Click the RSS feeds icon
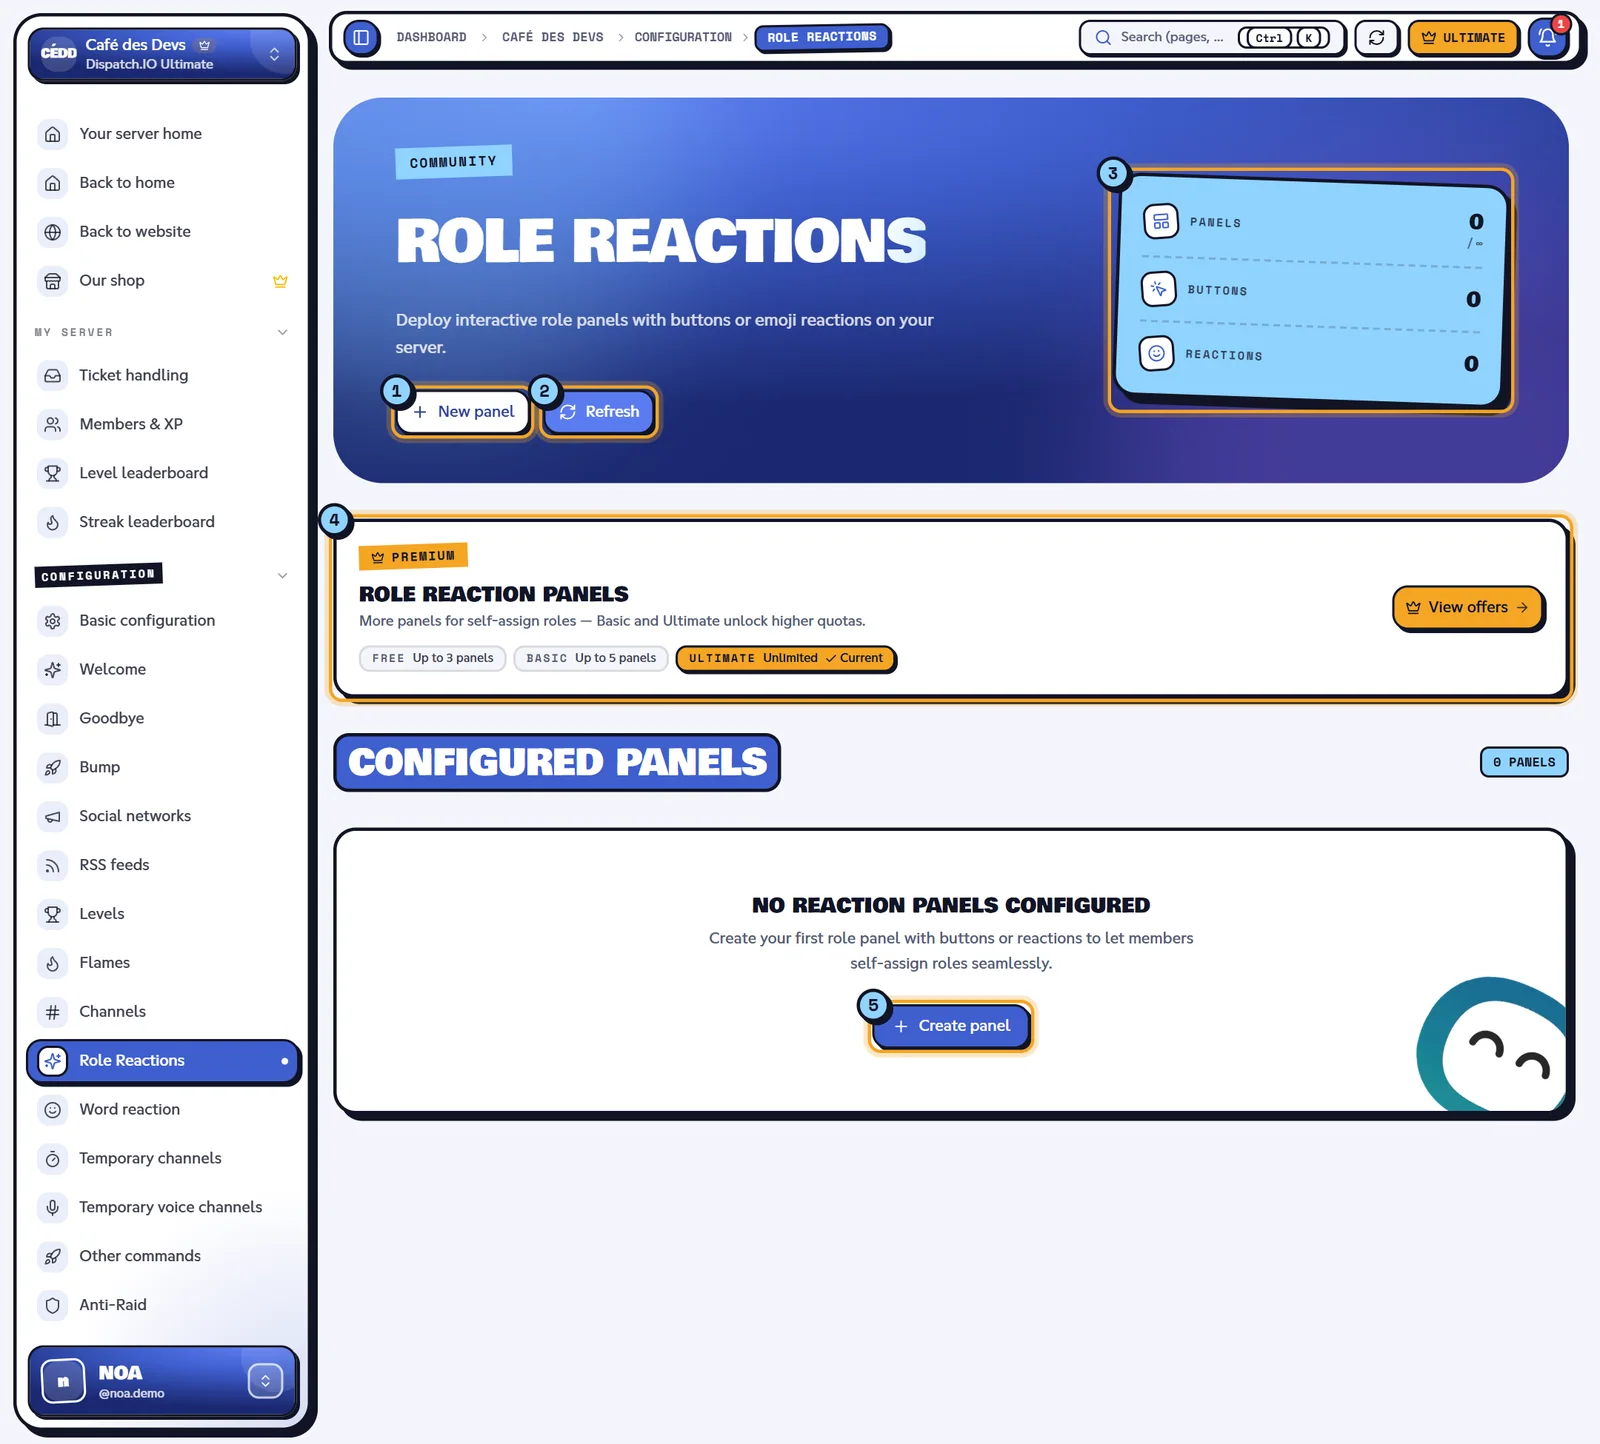1600x1444 pixels. pyautogui.click(x=53, y=866)
